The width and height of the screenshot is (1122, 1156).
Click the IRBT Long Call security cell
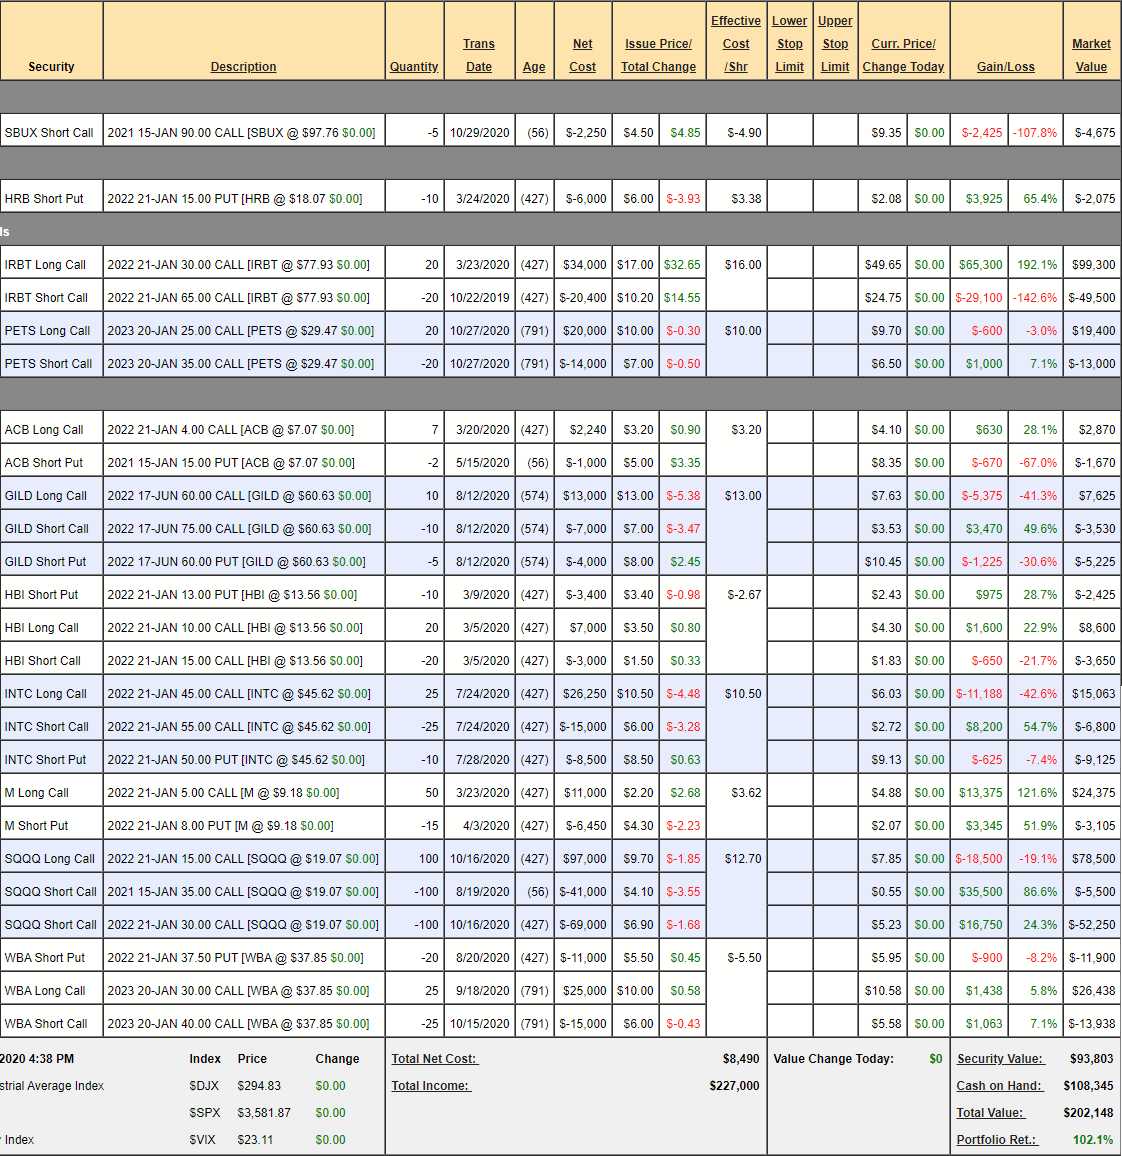(46, 265)
